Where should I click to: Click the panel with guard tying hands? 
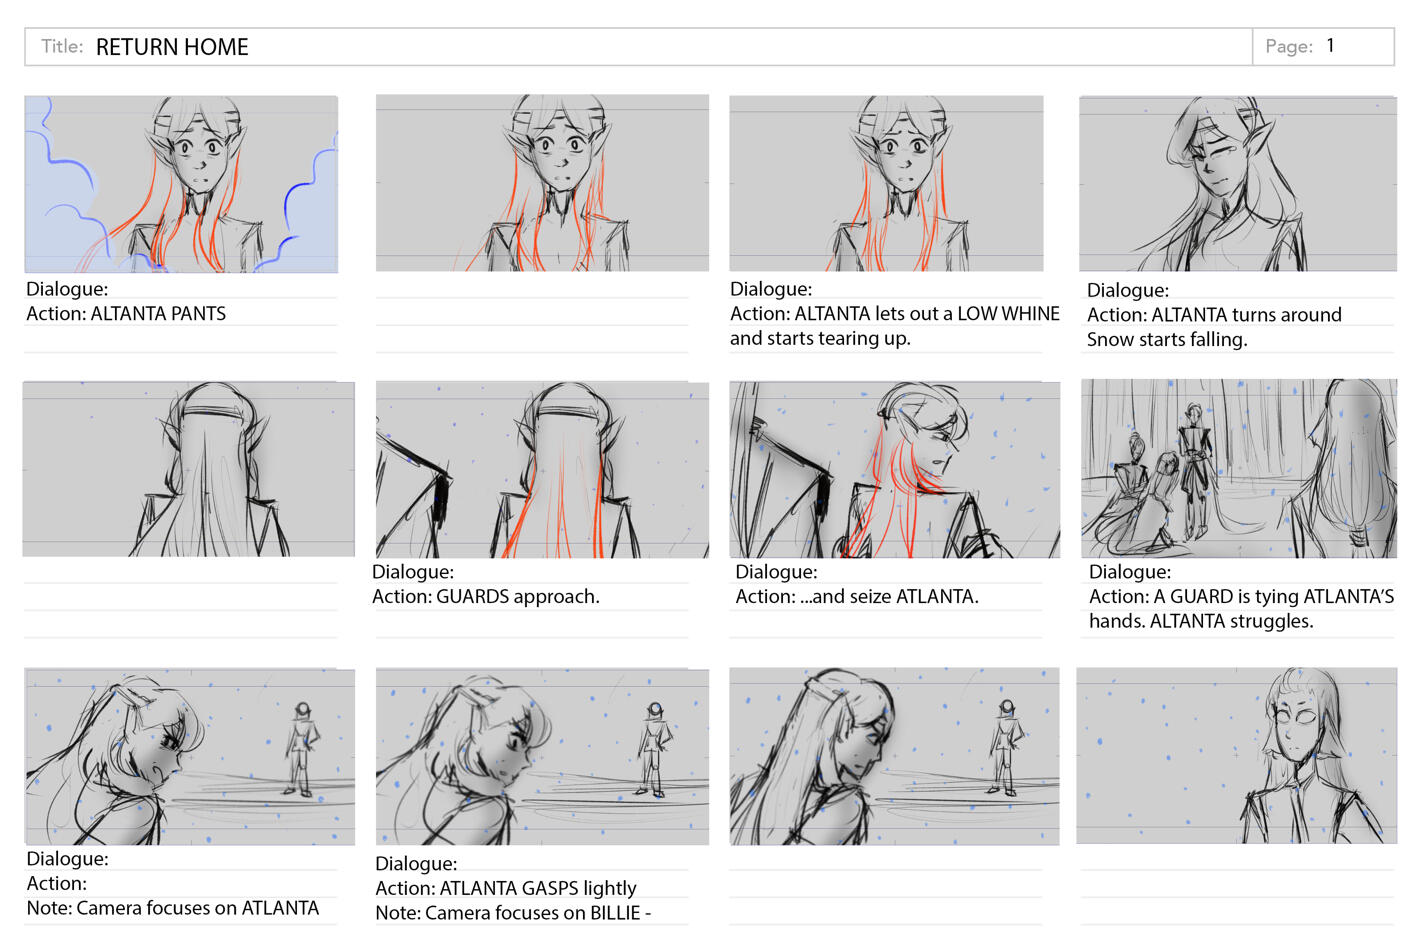pos(1239,468)
